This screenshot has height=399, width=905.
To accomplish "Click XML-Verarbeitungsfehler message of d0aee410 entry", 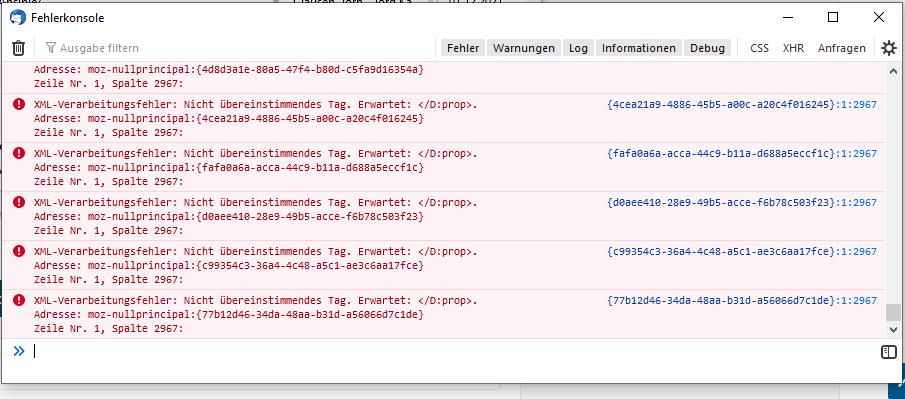I will coord(256,203).
